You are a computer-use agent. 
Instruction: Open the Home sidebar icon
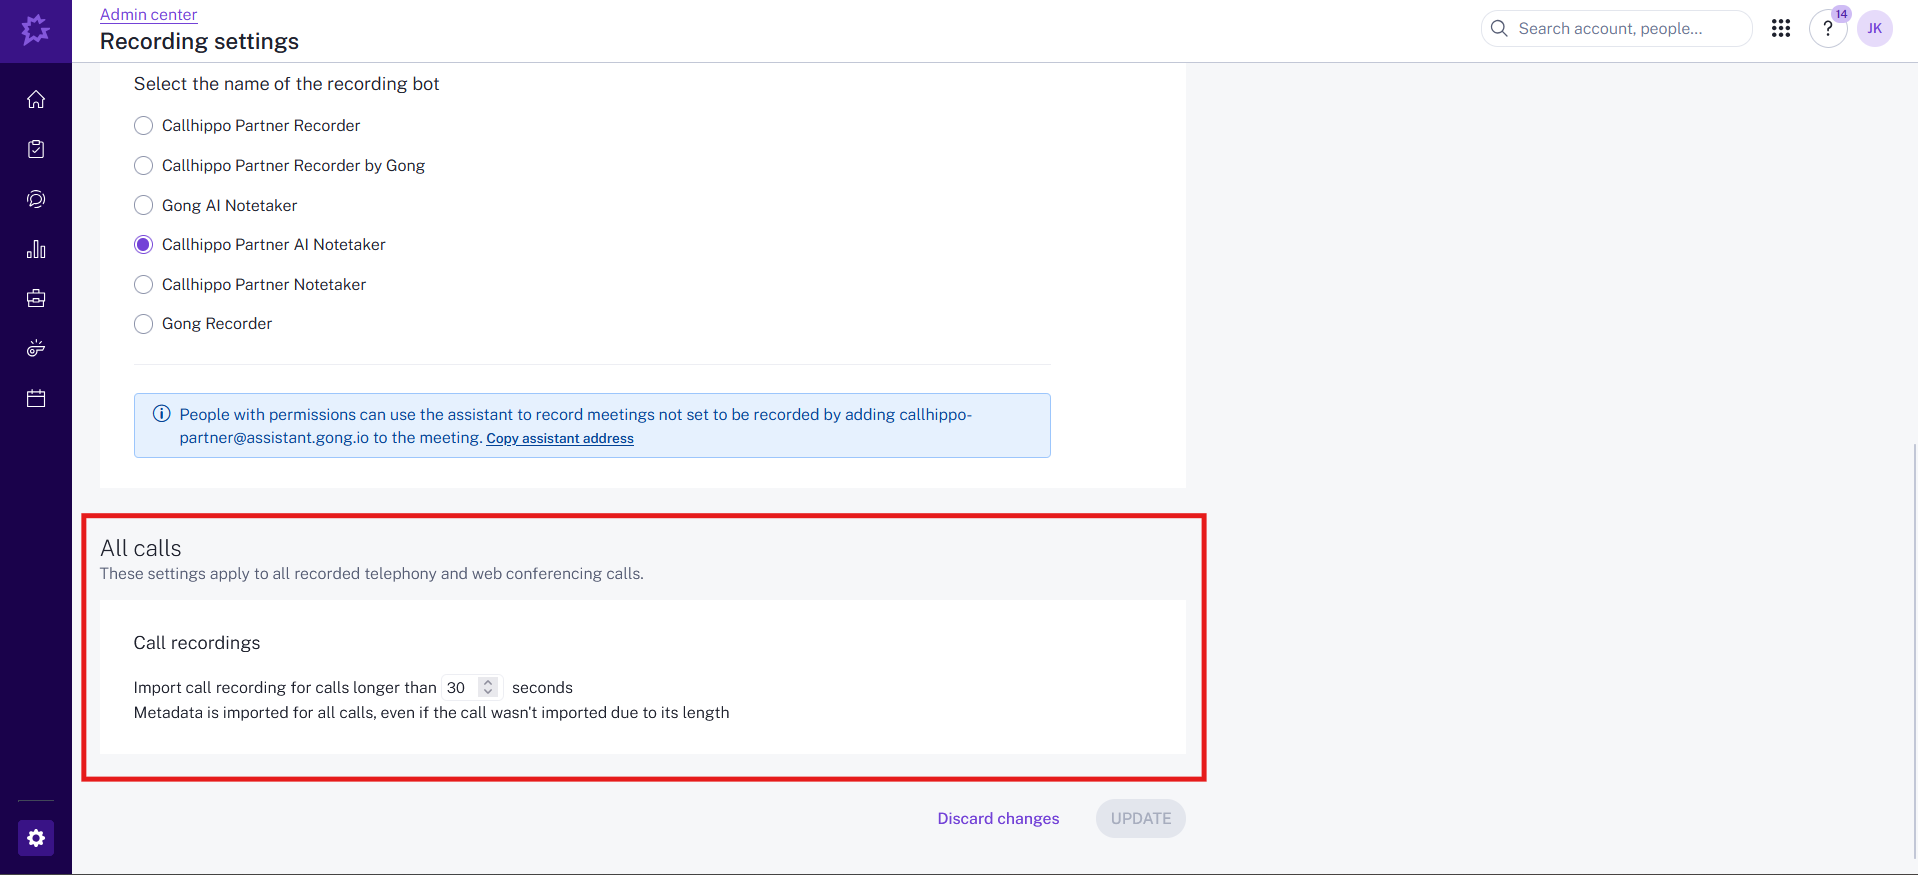36,99
